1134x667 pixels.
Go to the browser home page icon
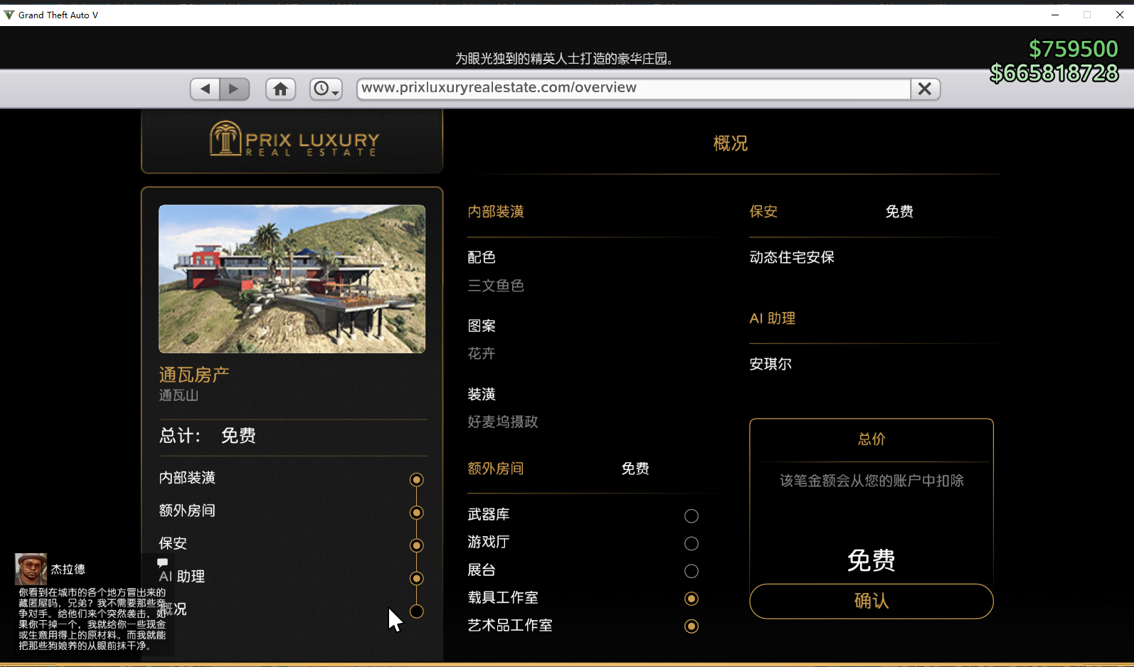coord(281,88)
